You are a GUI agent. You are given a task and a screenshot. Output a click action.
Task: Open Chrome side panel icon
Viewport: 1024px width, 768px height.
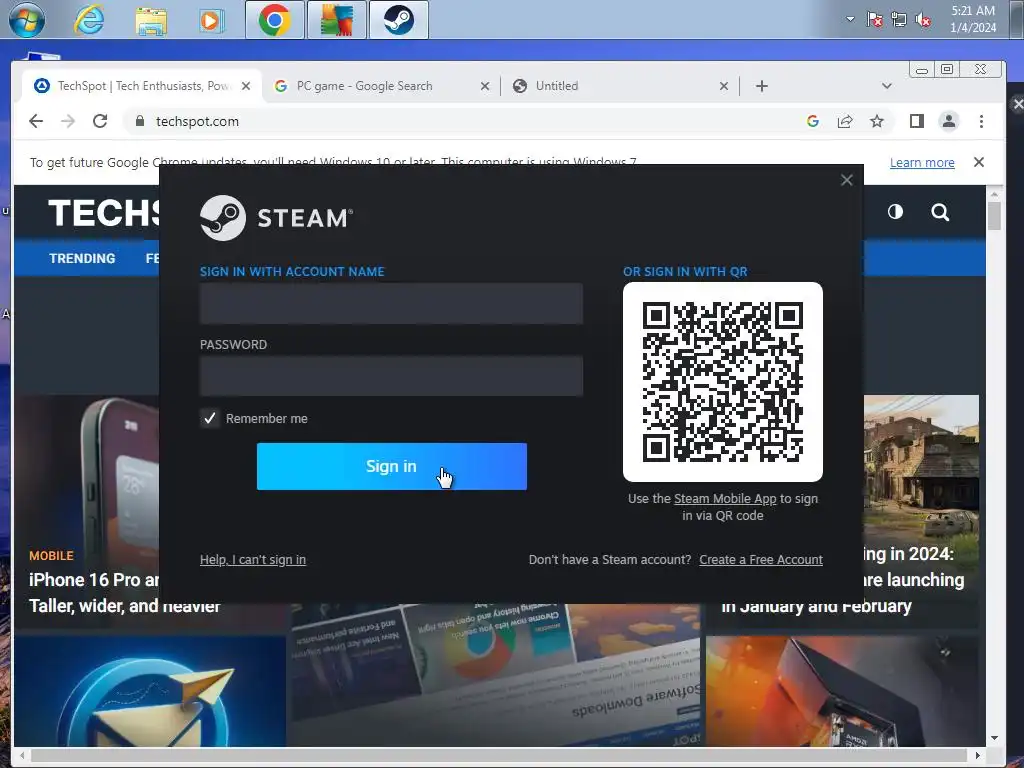click(x=917, y=121)
